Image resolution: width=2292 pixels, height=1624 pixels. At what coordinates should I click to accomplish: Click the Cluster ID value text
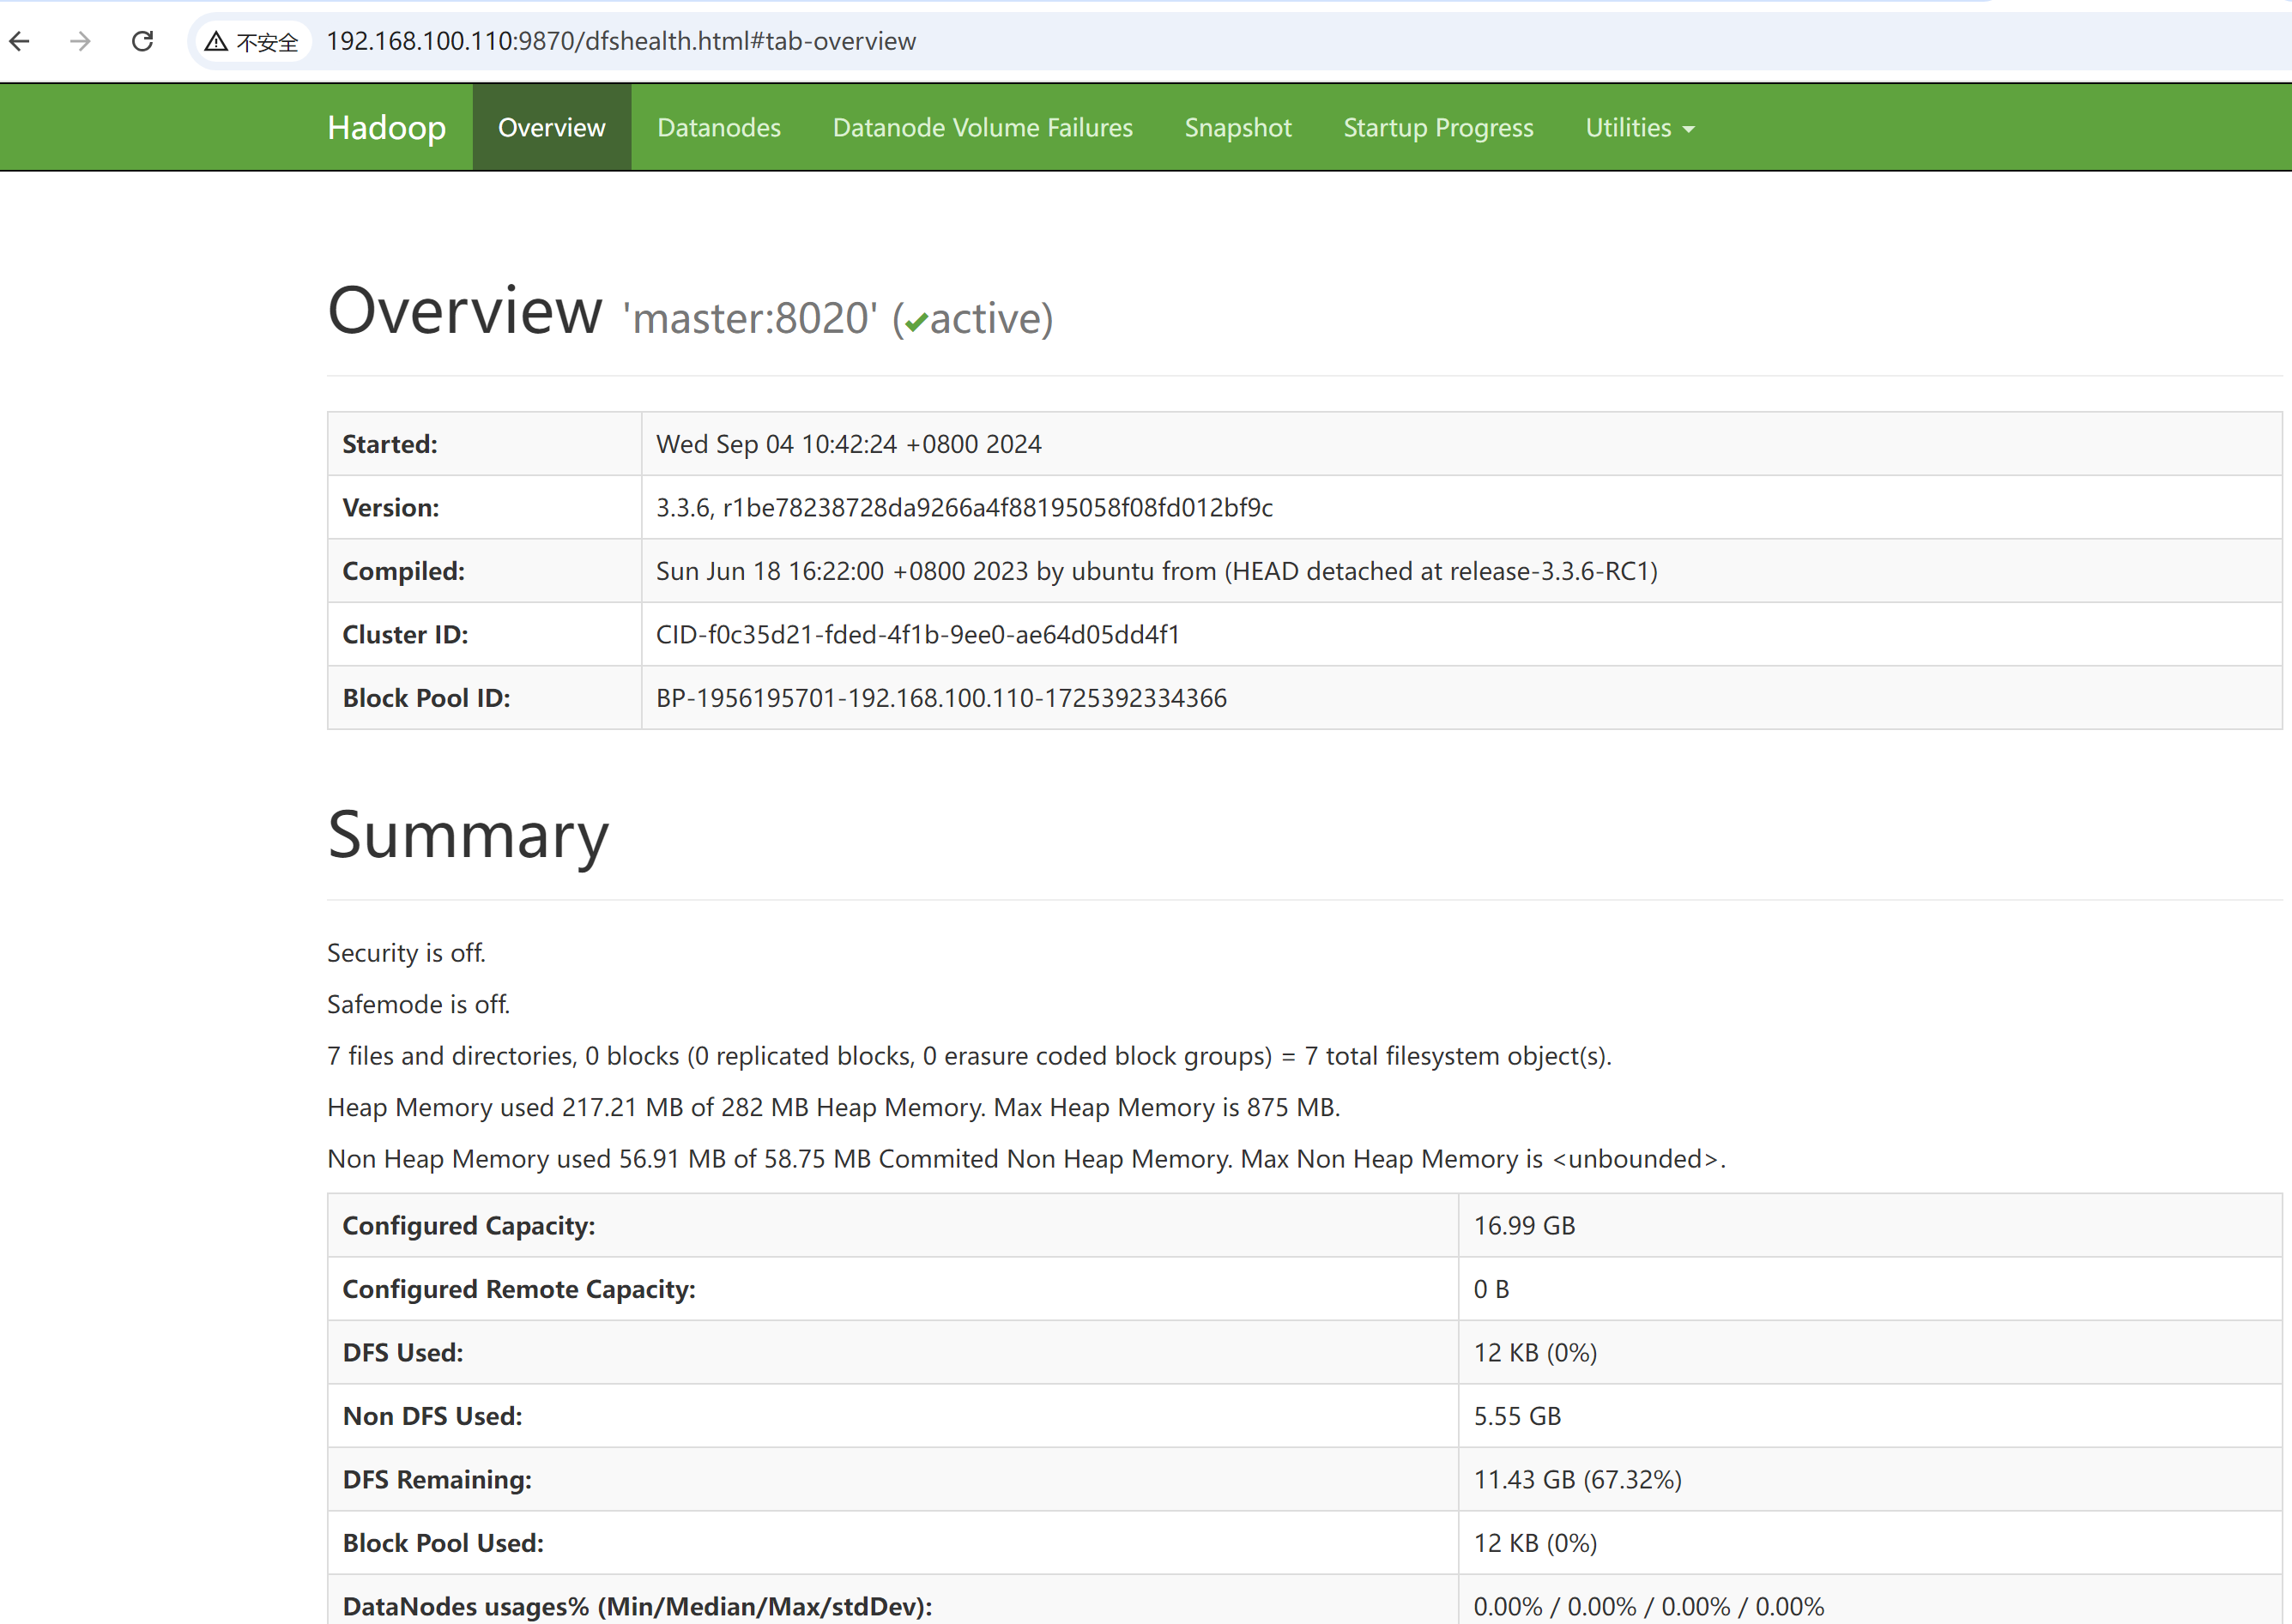tap(917, 635)
